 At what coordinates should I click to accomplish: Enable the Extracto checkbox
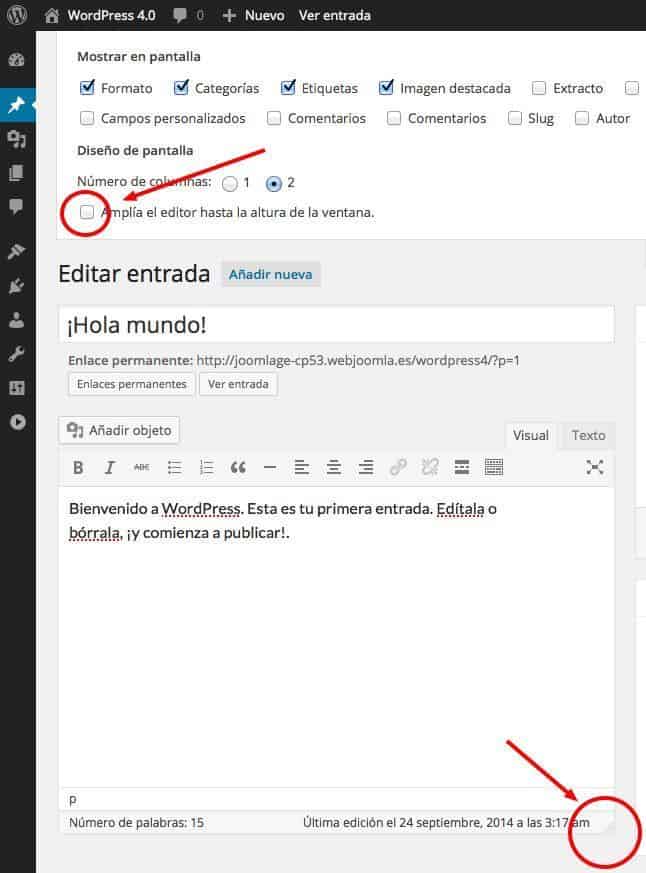(539, 88)
